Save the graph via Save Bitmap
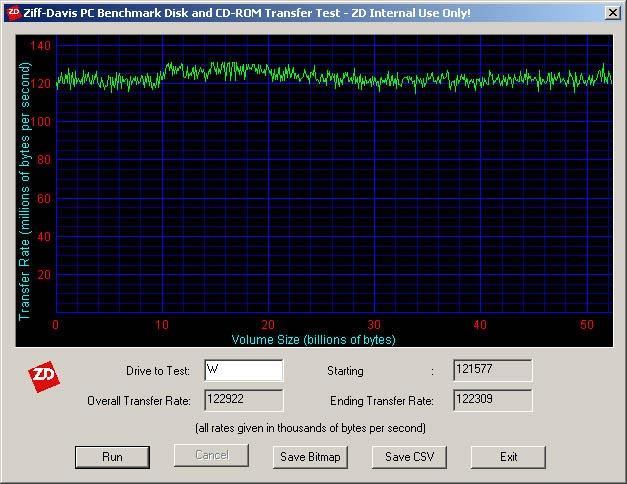Image resolution: width=627 pixels, height=484 pixels. pos(310,457)
